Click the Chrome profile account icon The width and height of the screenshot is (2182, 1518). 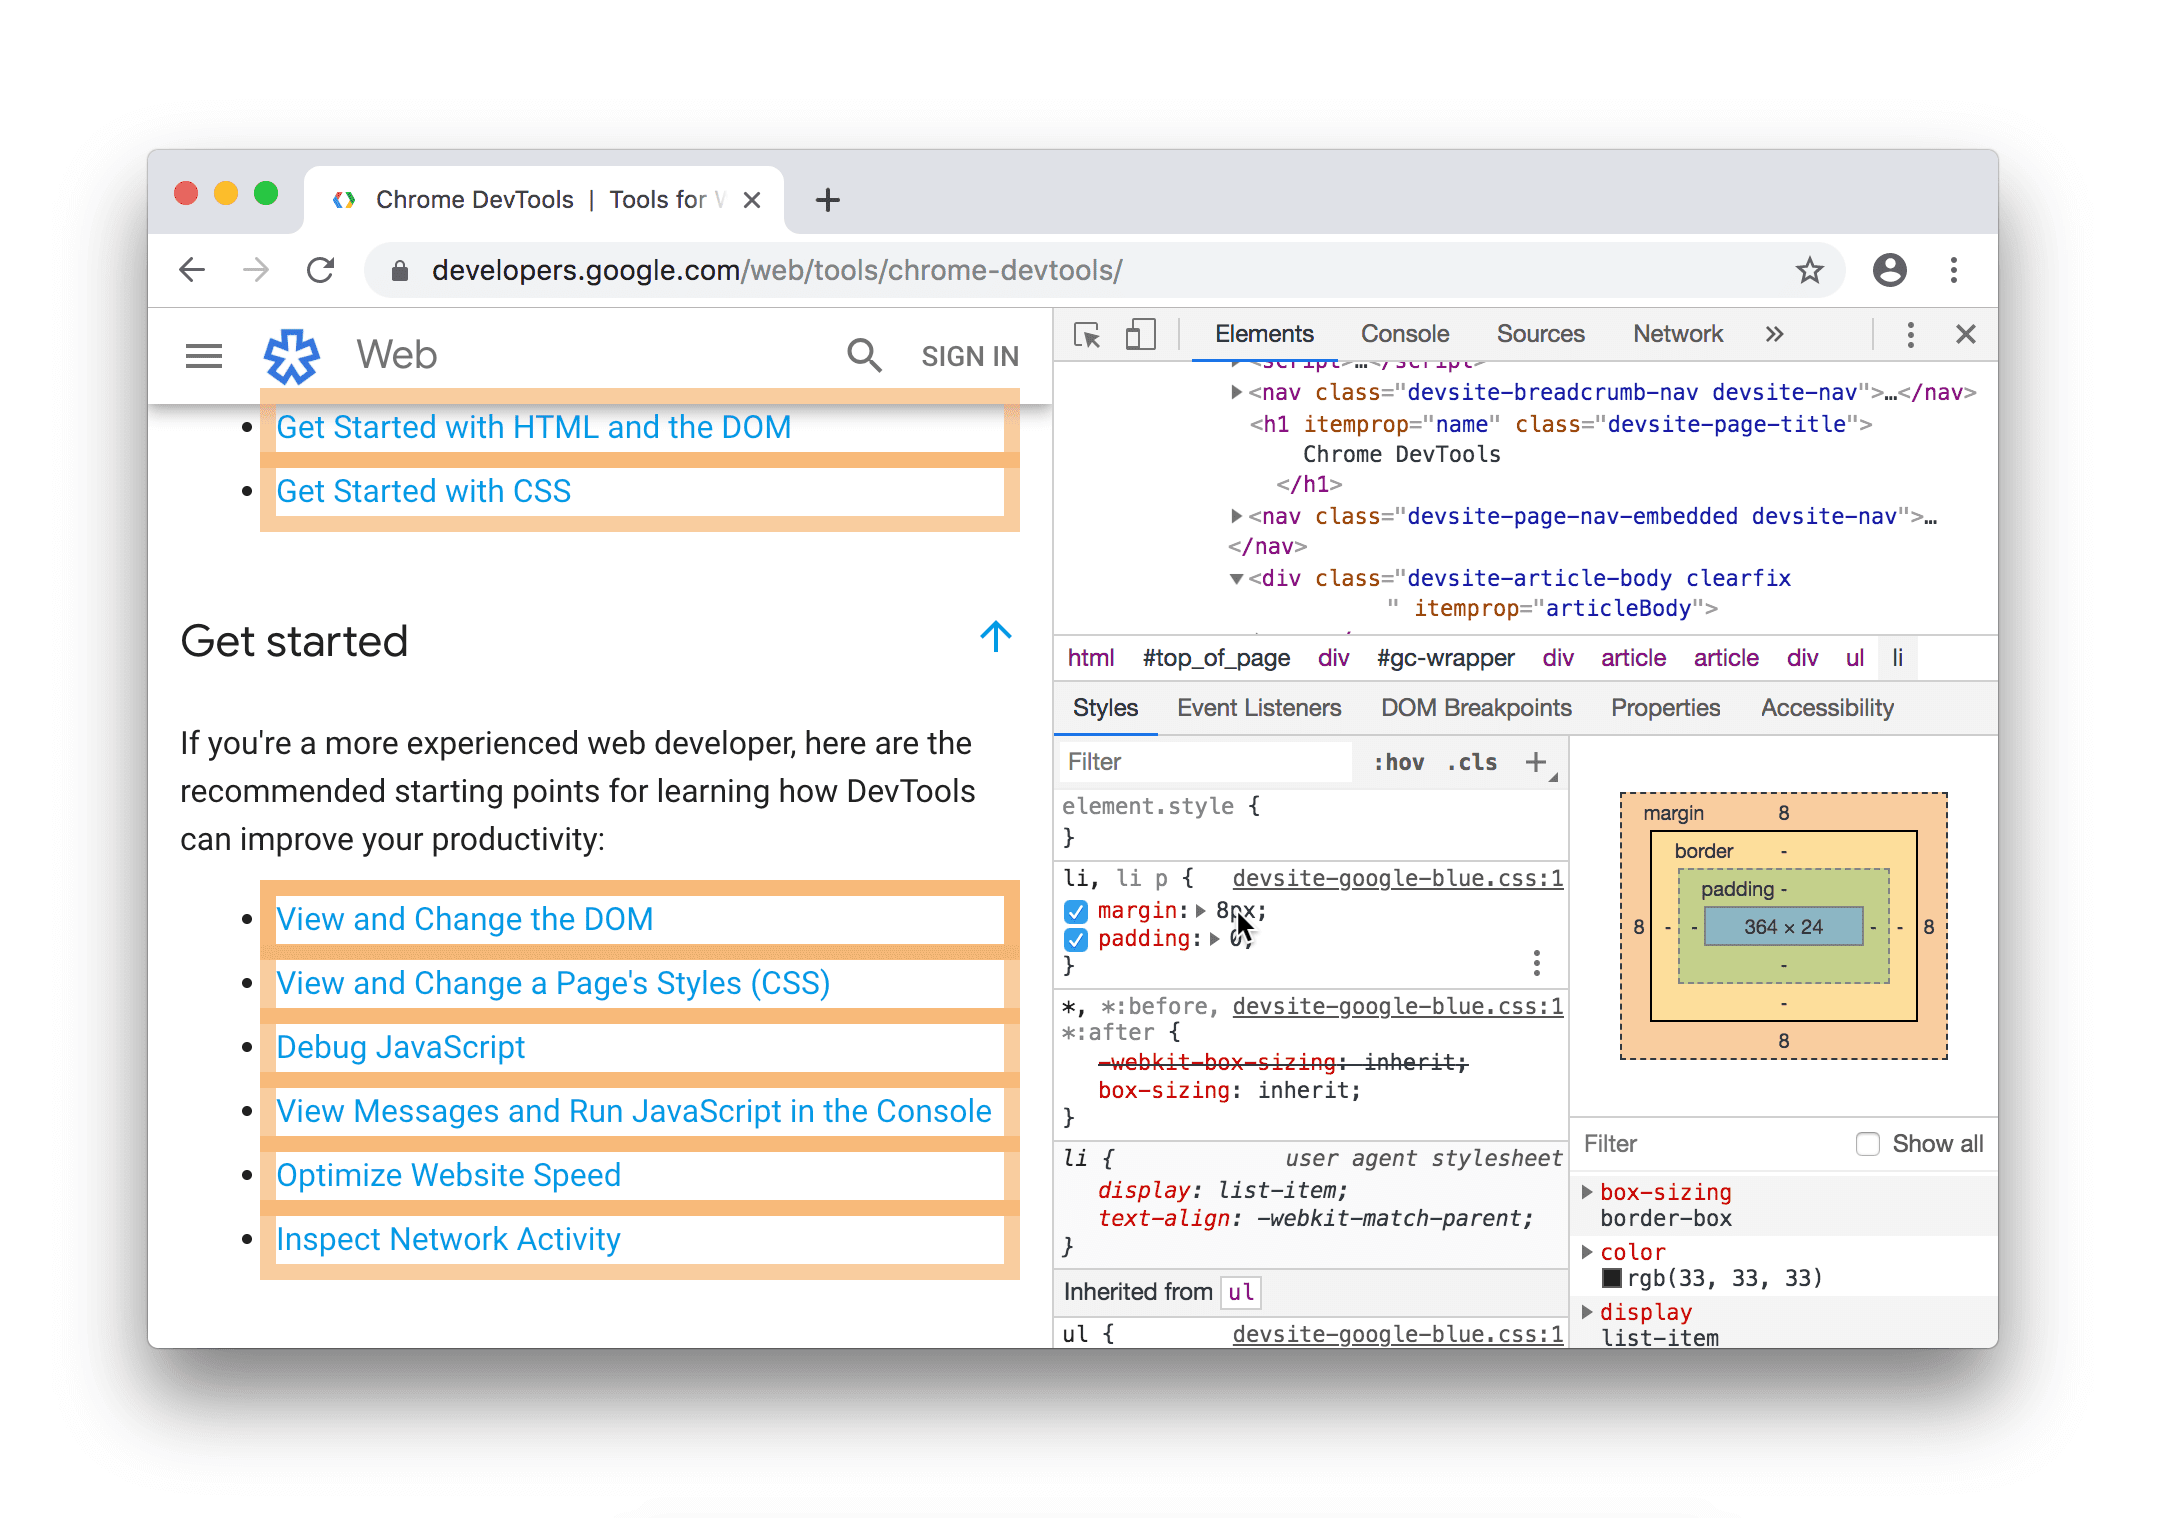(x=1887, y=270)
